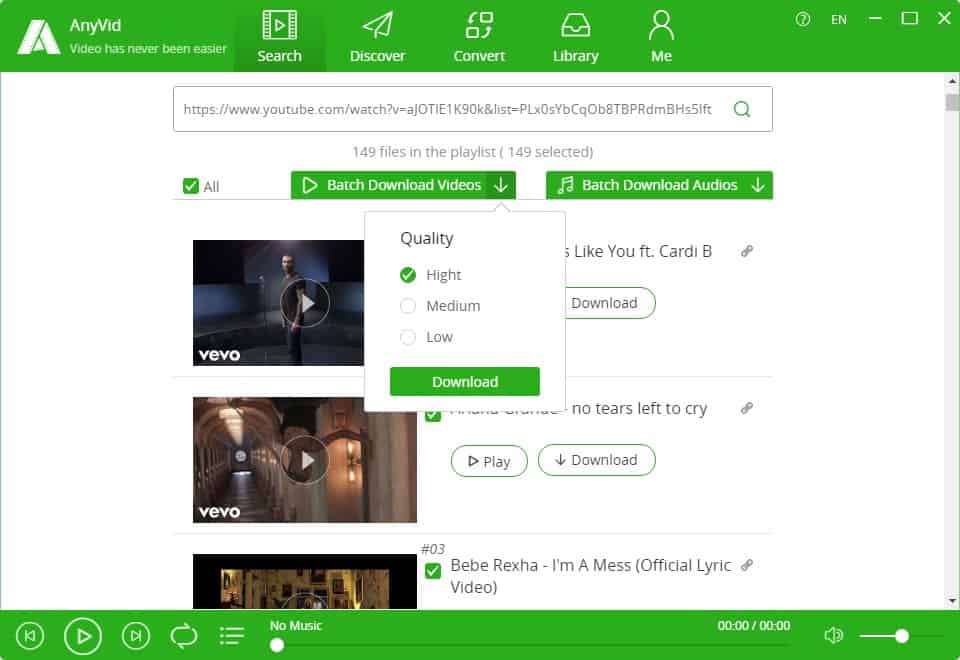Click Play button for no tears left to cry
960x660 pixels.
click(489, 460)
